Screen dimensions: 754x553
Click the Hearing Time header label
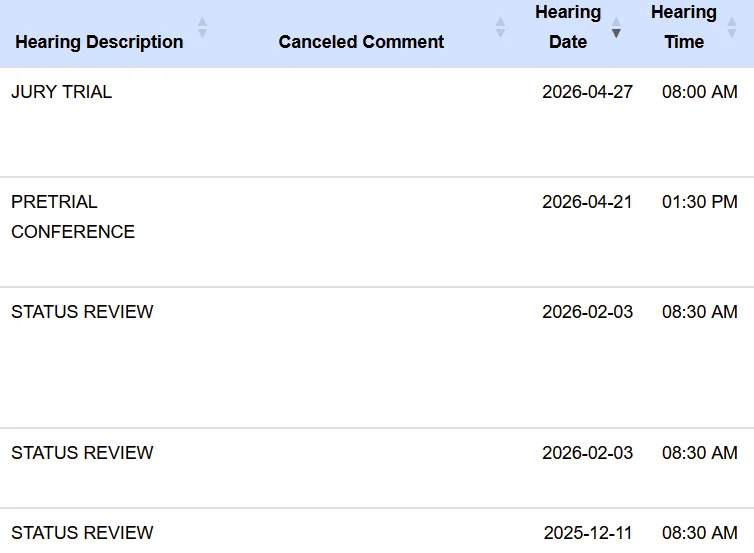point(684,27)
